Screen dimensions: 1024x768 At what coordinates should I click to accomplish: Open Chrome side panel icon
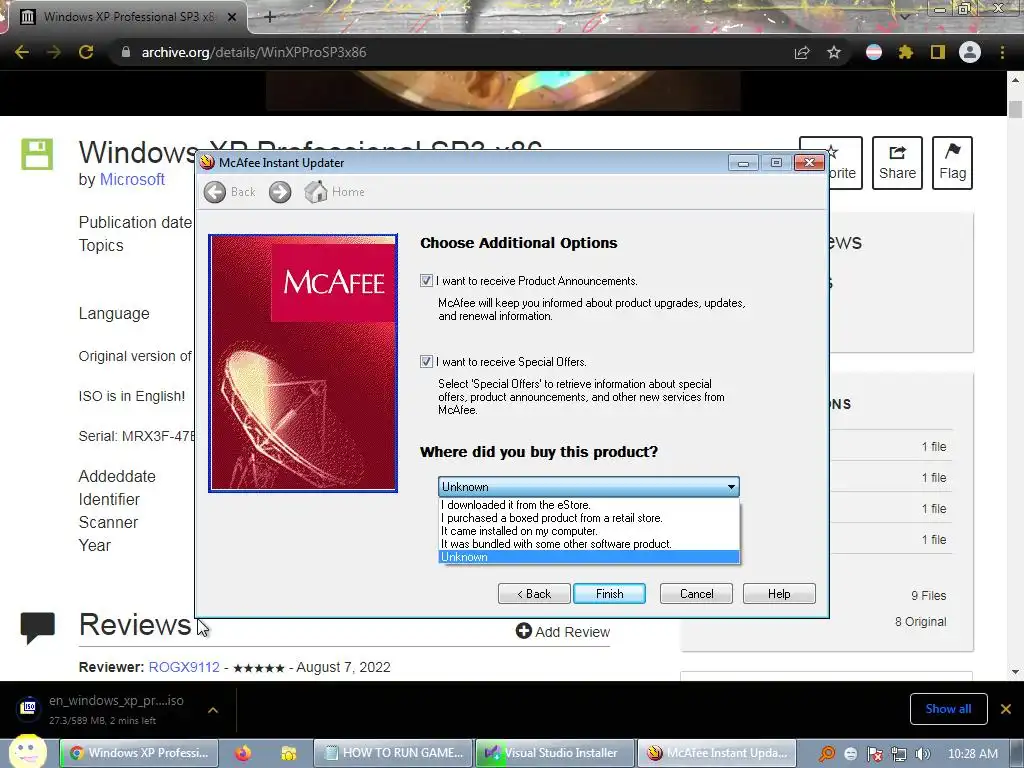(938, 52)
